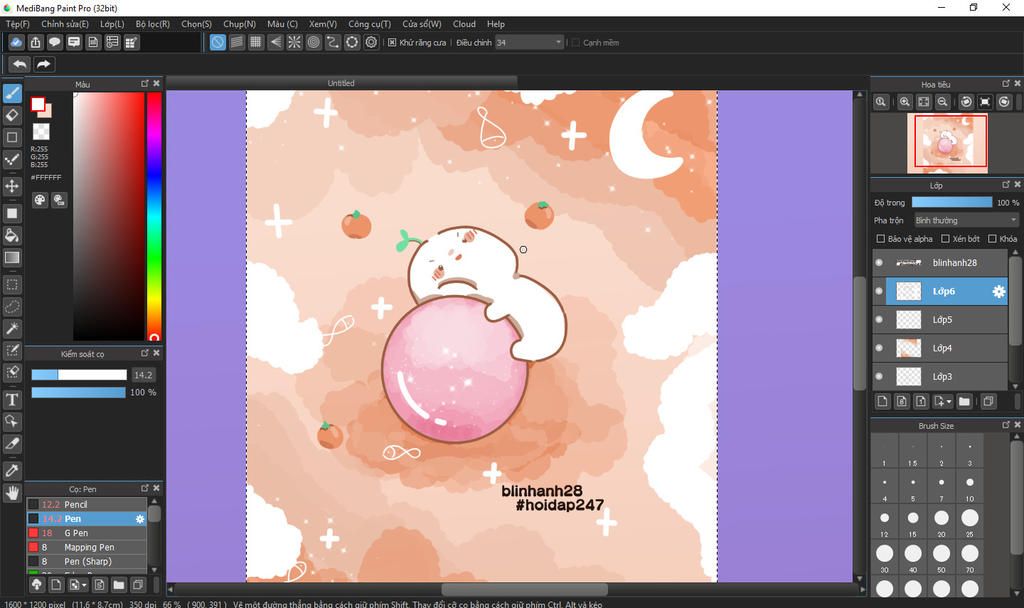
Task: Open the Công cụ(T) menu
Action: (x=369, y=24)
